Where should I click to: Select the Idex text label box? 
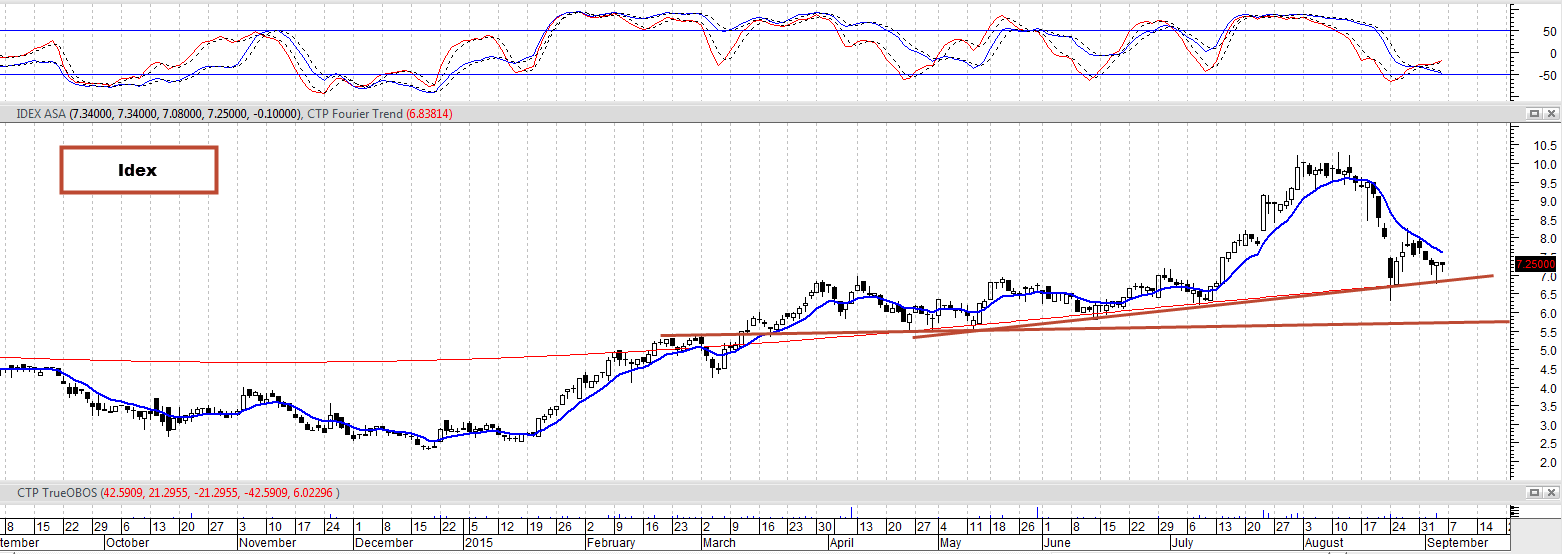pyautogui.click(x=138, y=170)
